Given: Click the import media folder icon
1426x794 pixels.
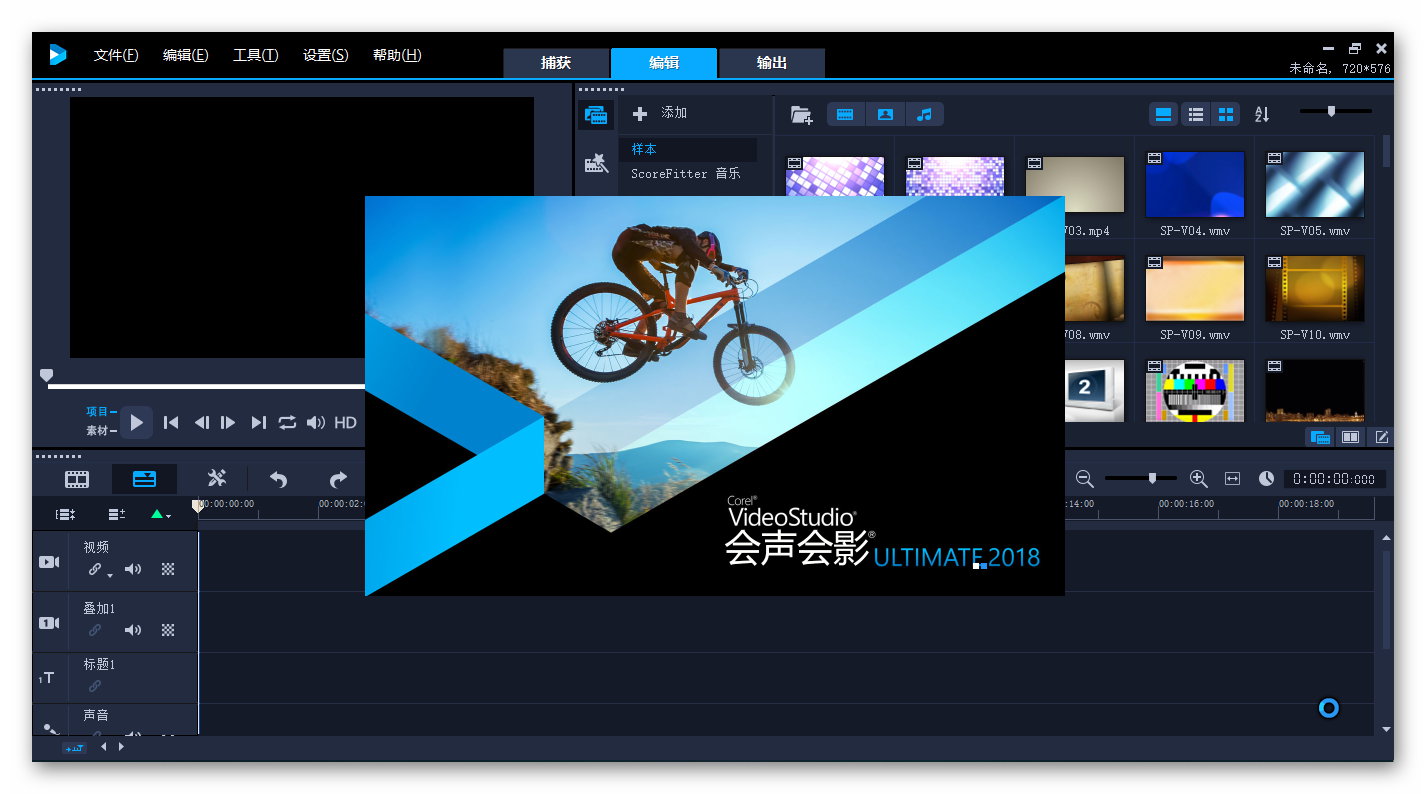Looking at the screenshot, I should (x=801, y=115).
